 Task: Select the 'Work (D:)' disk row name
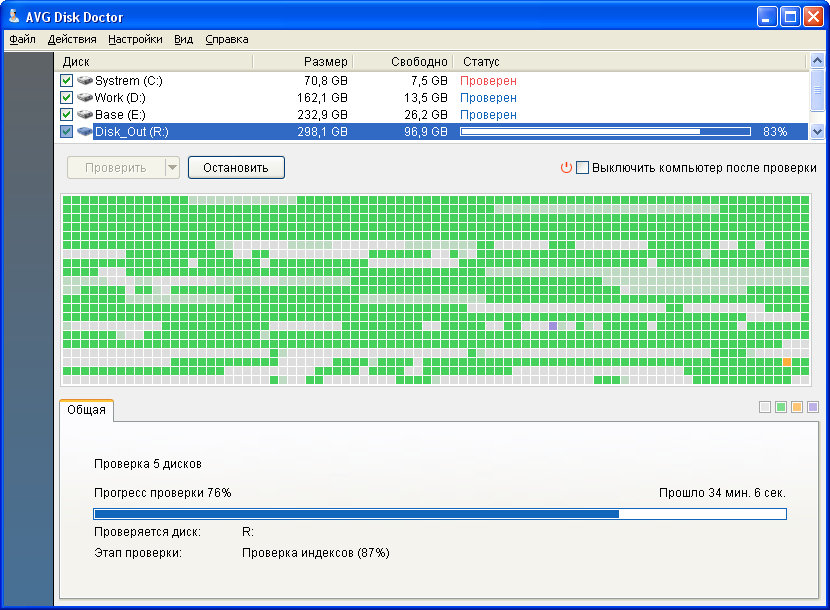click(120, 97)
